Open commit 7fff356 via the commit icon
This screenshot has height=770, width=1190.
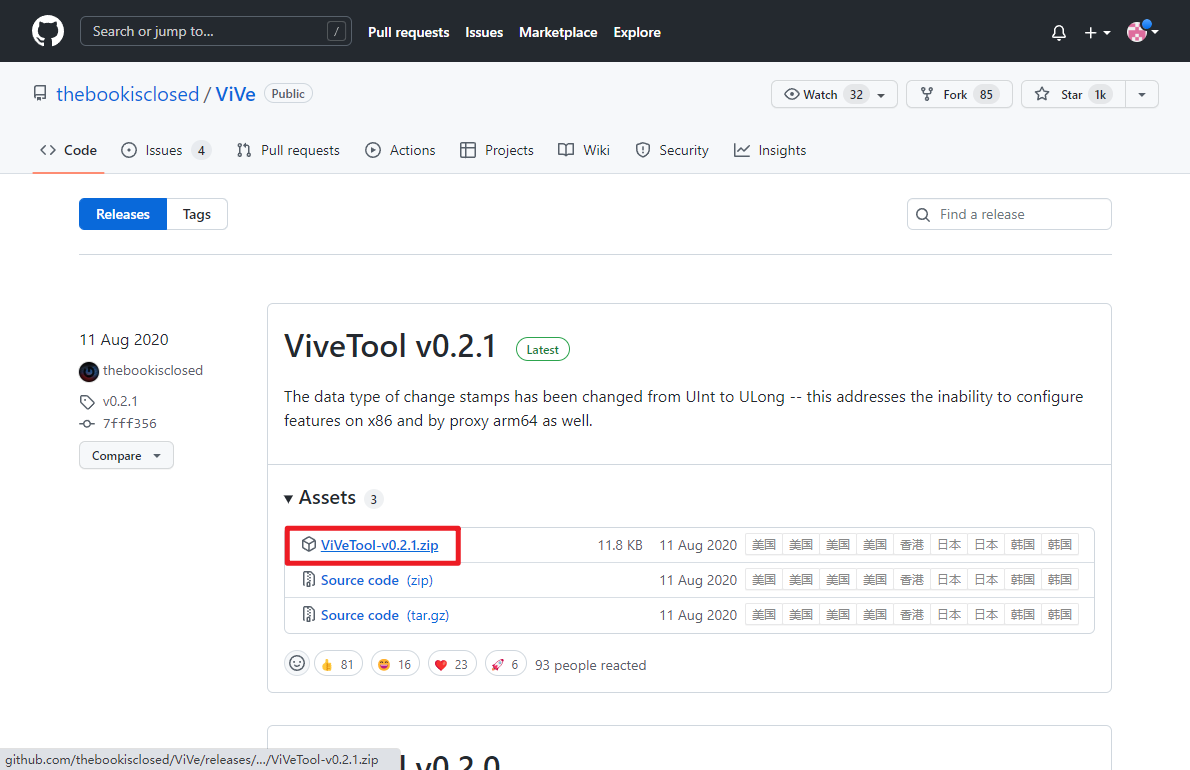pyautogui.click(x=88, y=423)
